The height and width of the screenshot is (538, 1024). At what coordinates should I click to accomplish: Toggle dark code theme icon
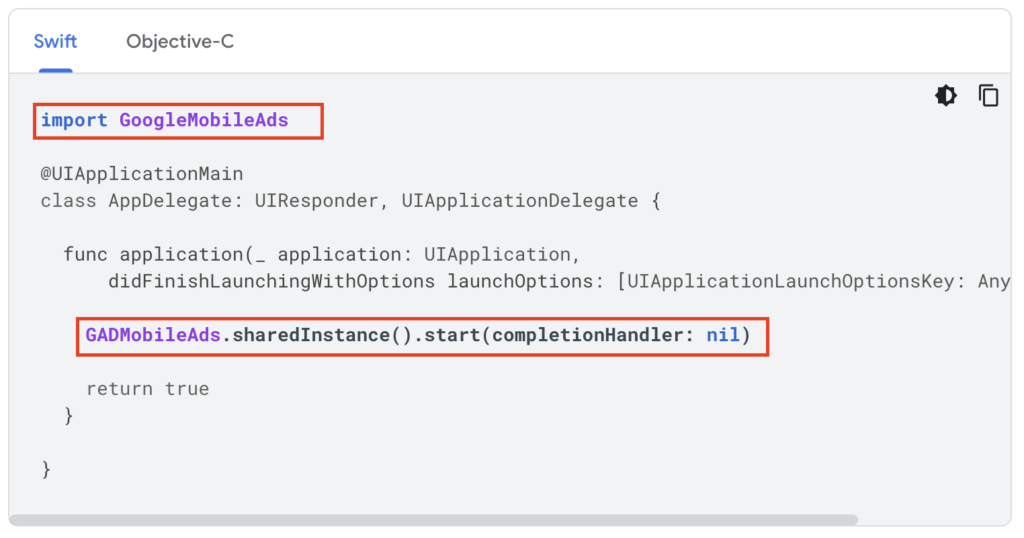coord(946,96)
